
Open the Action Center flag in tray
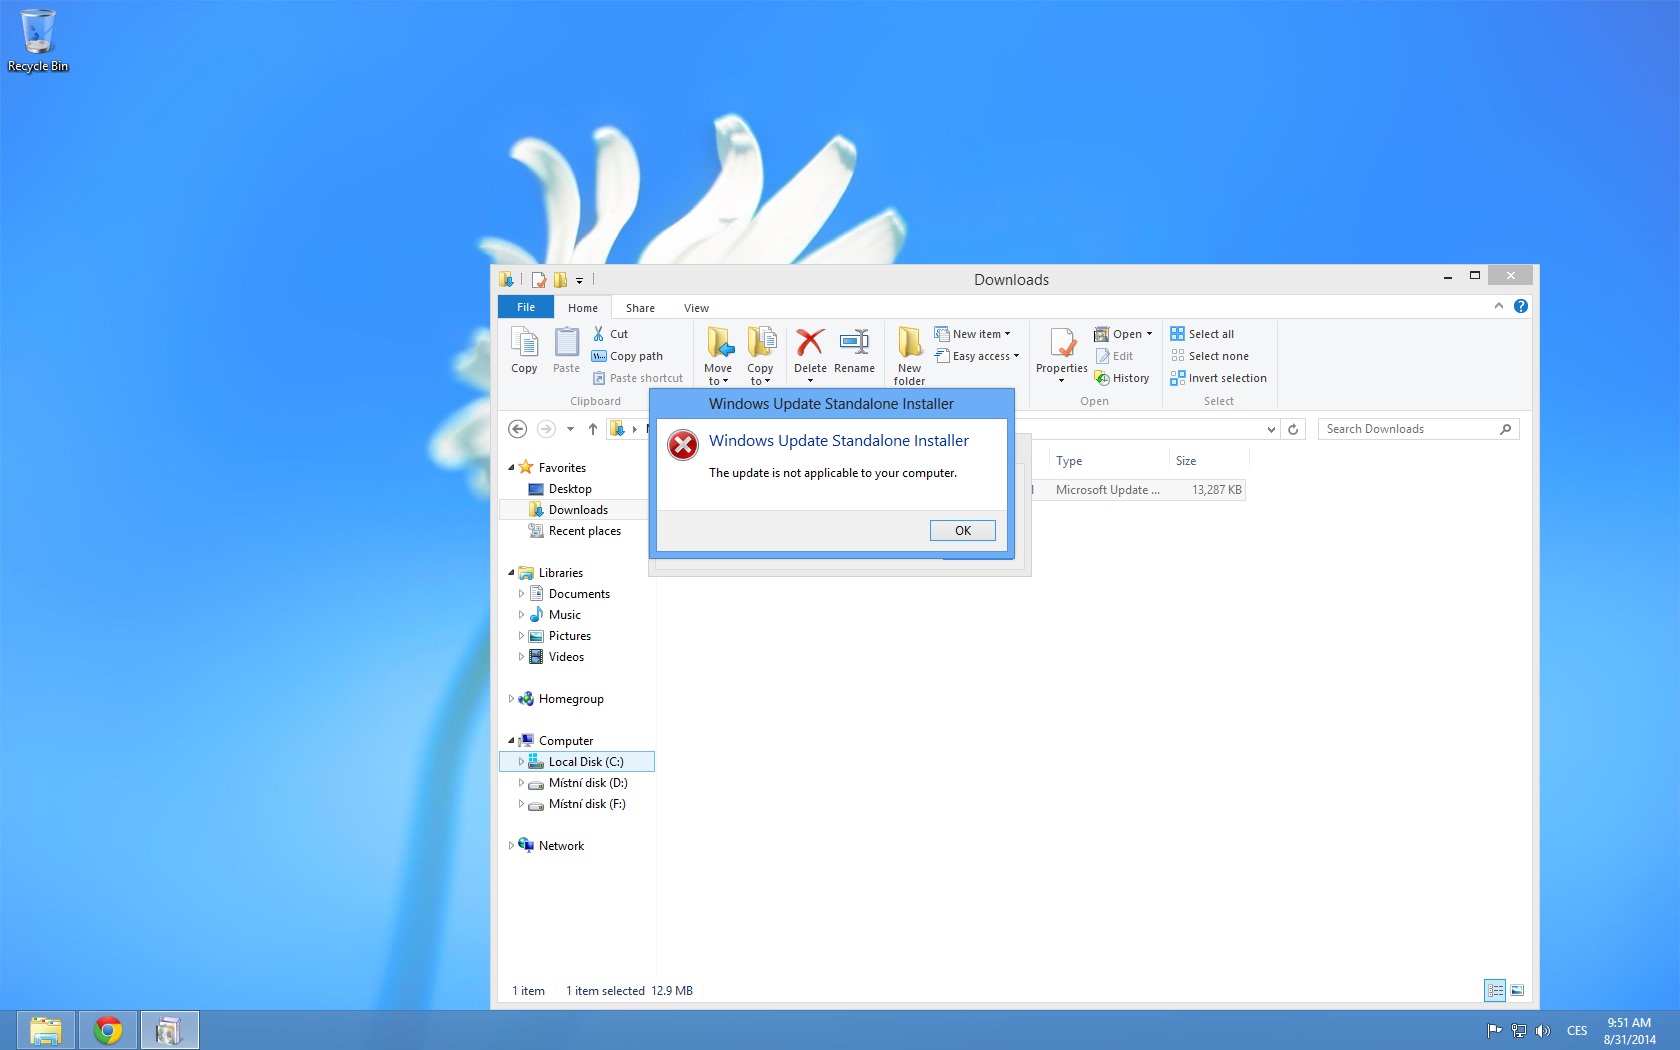pos(1494,1030)
